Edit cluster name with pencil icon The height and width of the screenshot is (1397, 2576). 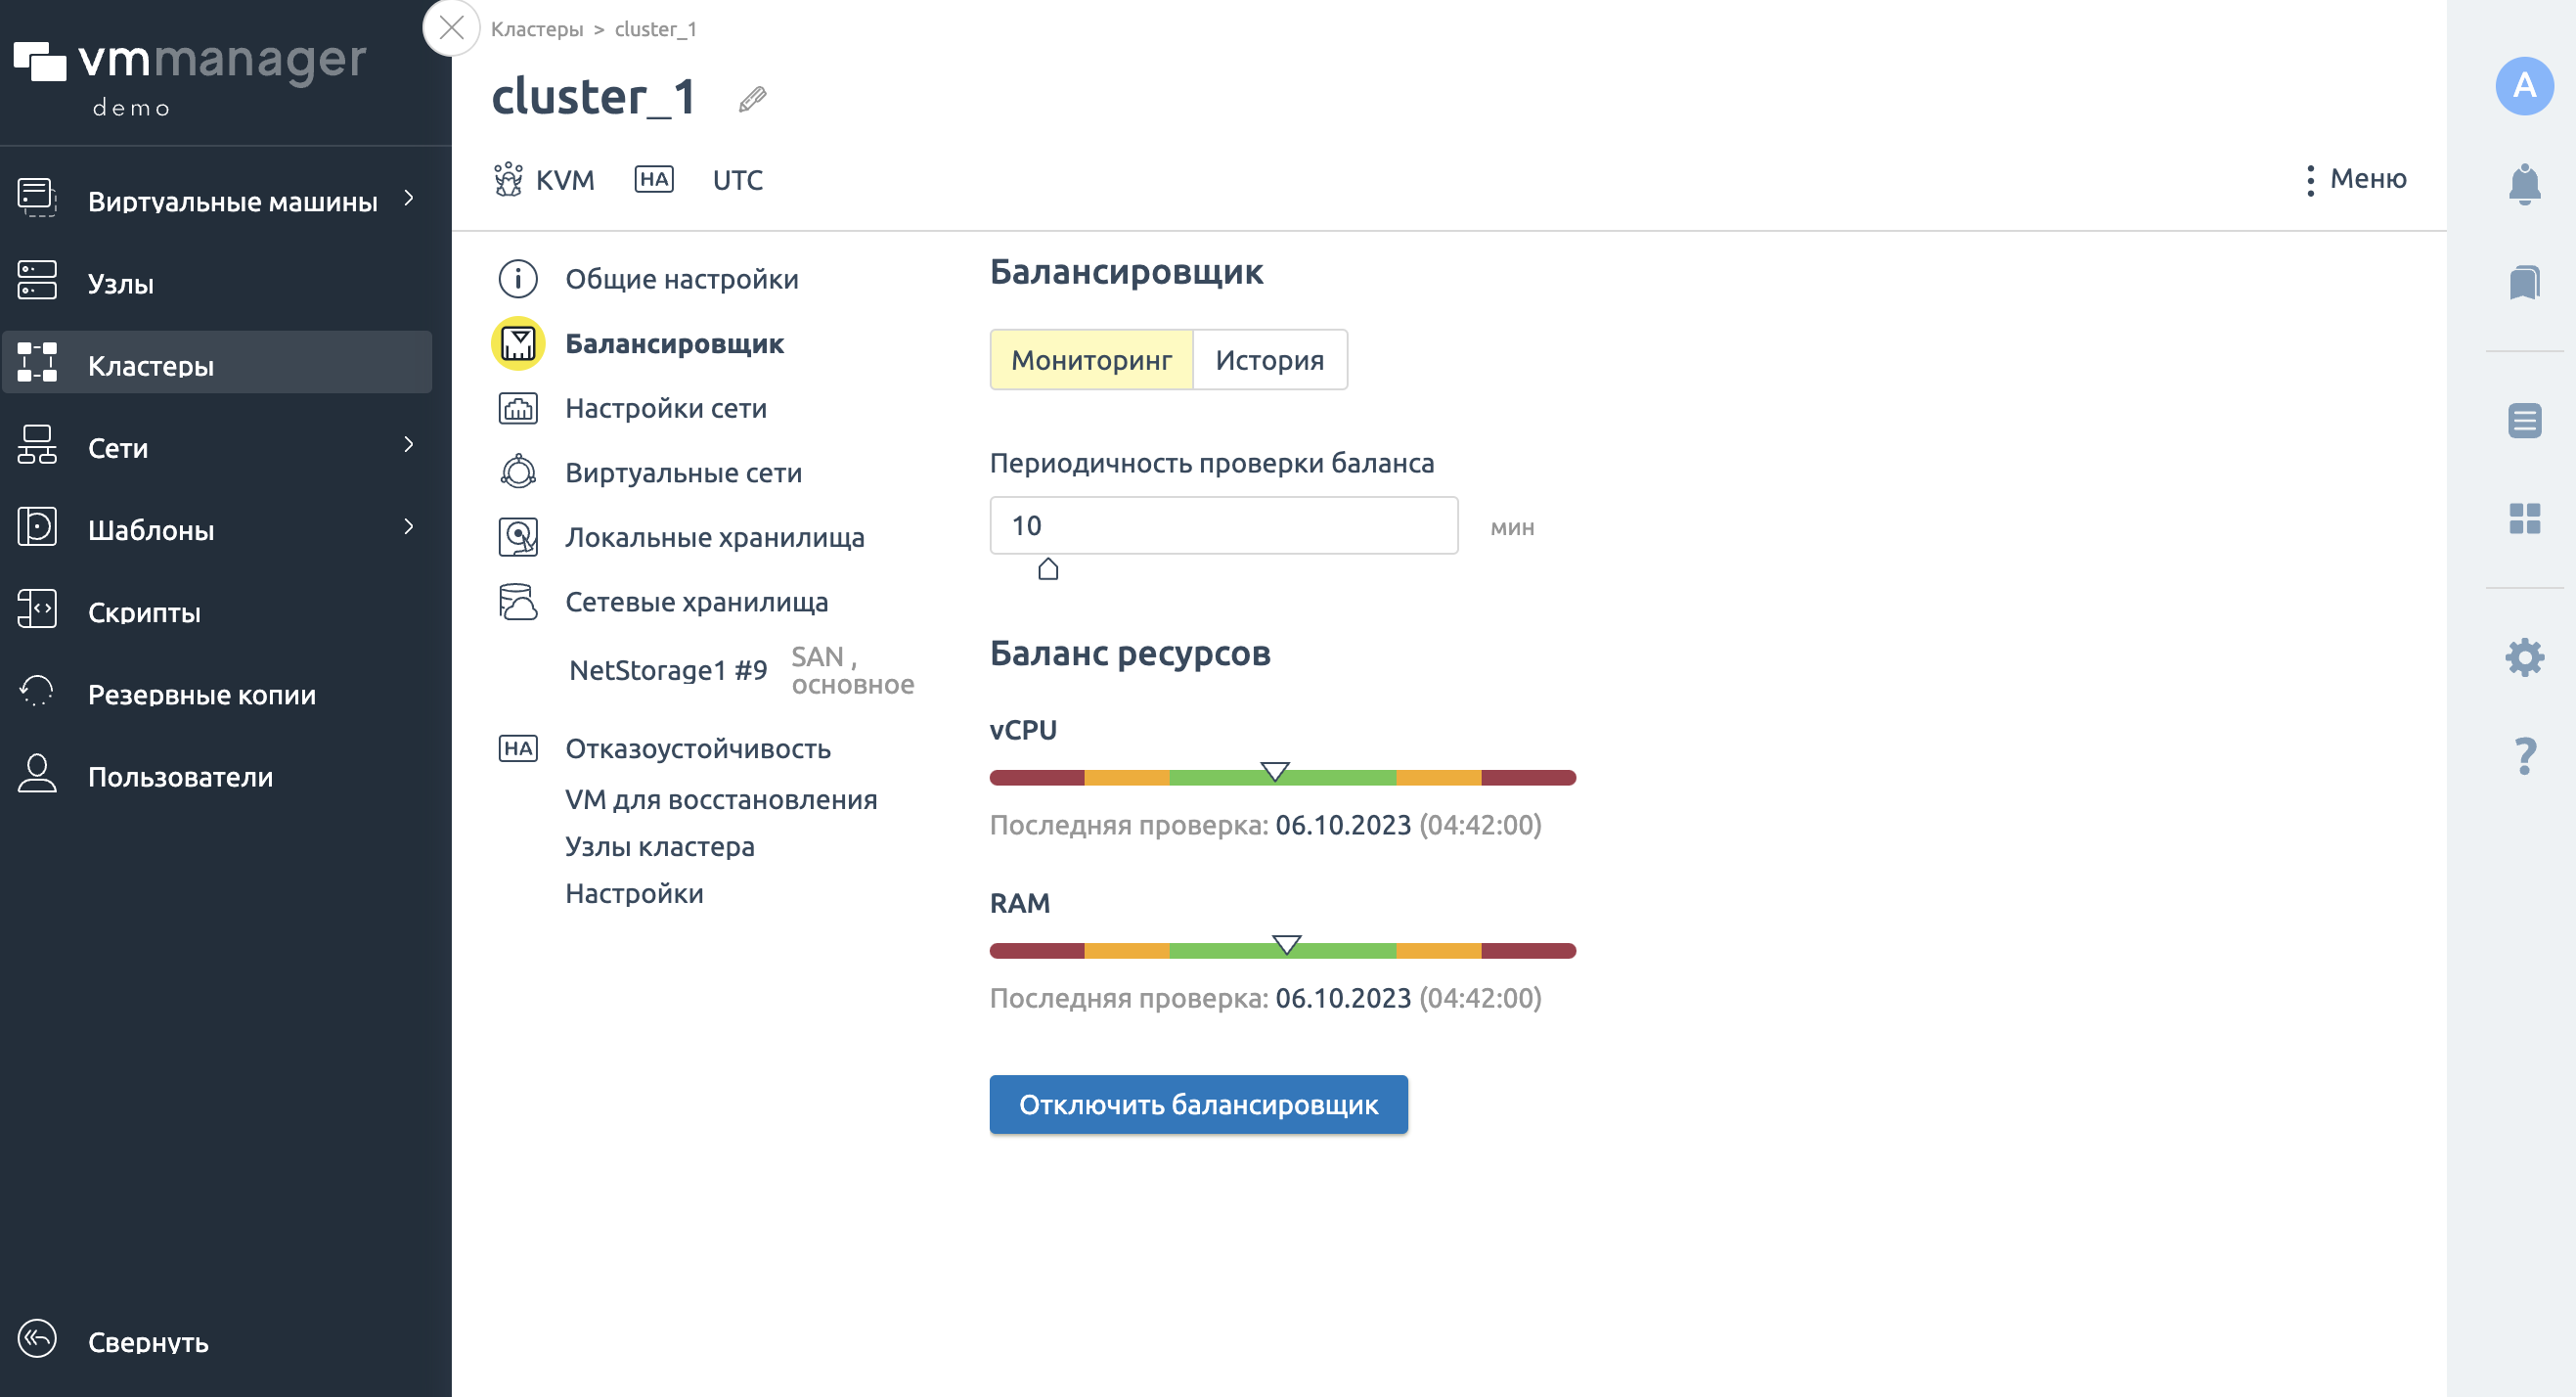coord(752,99)
